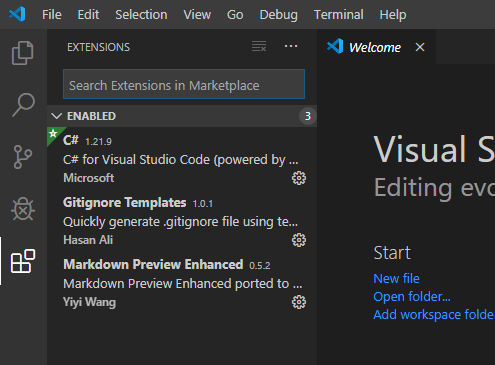The image size is (495, 365).
Task: Select the Markdown Preview Enhanced extension entry
Action: [x=182, y=283]
